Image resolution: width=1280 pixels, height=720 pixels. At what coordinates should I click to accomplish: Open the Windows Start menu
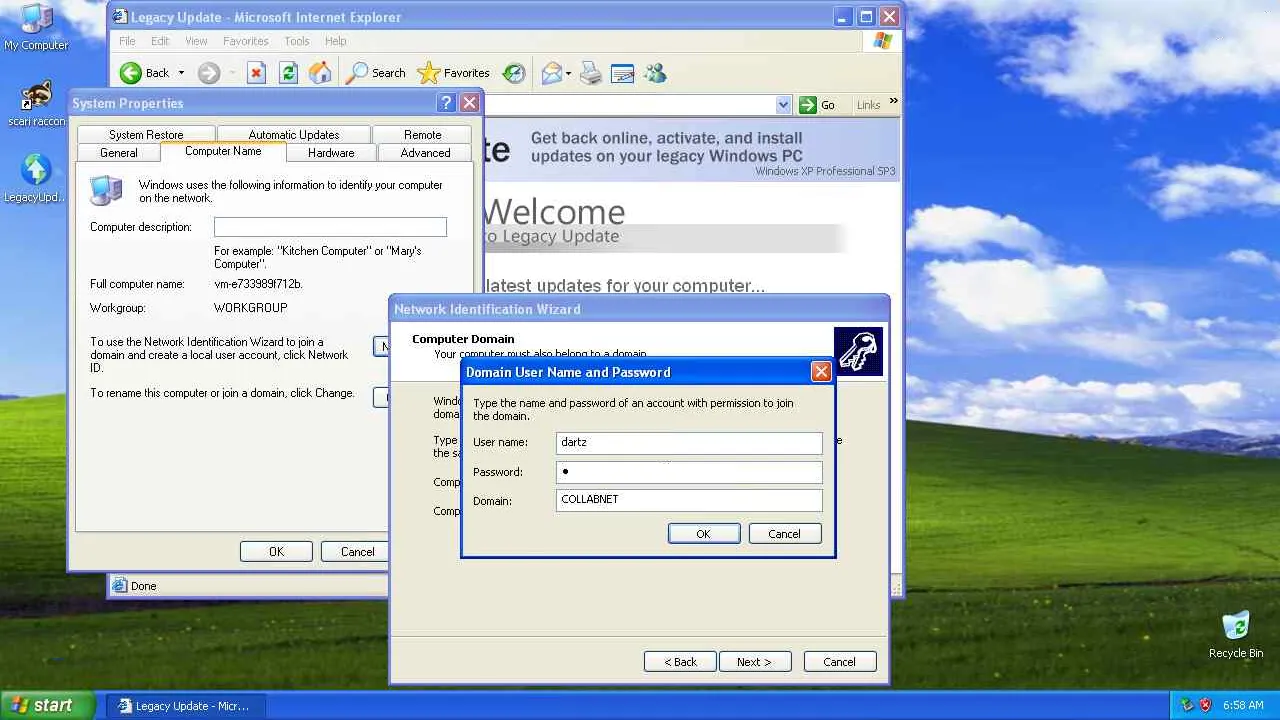pyautogui.click(x=48, y=705)
